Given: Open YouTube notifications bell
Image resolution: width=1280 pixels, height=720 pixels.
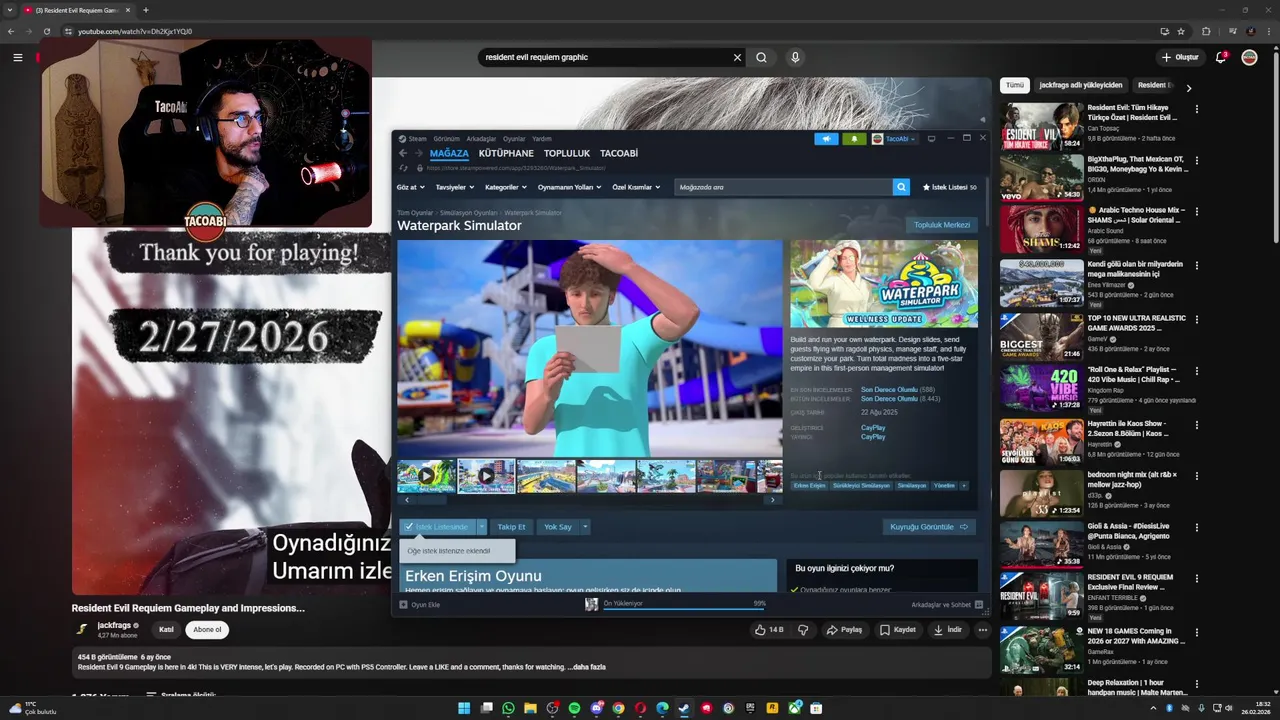Looking at the screenshot, I should click(x=1221, y=57).
